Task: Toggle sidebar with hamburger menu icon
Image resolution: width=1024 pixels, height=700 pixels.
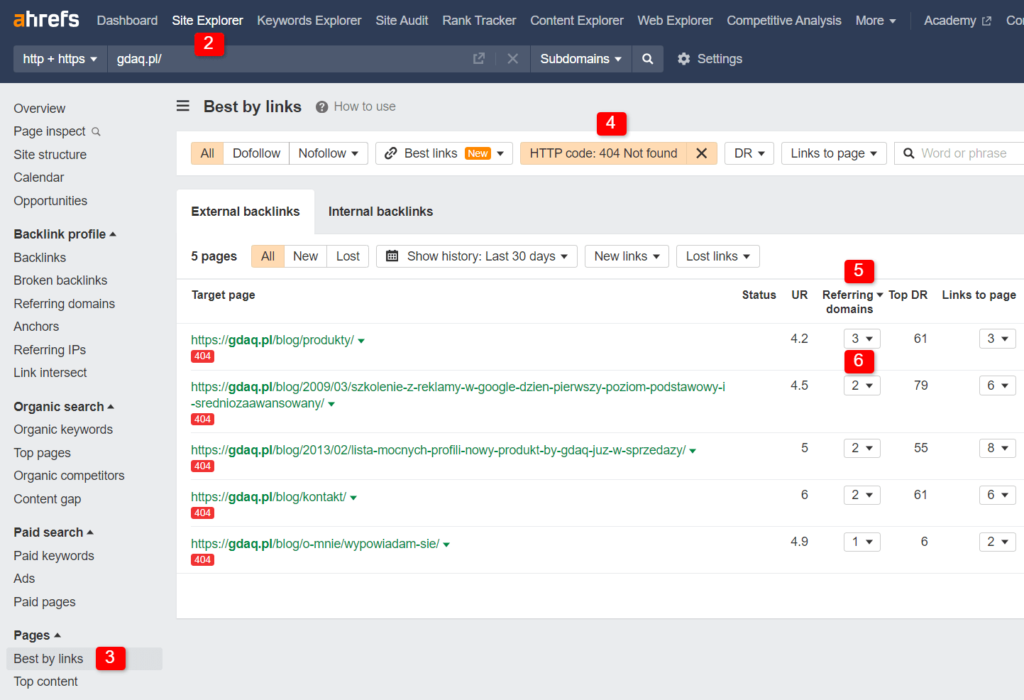Action: pyautogui.click(x=183, y=106)
